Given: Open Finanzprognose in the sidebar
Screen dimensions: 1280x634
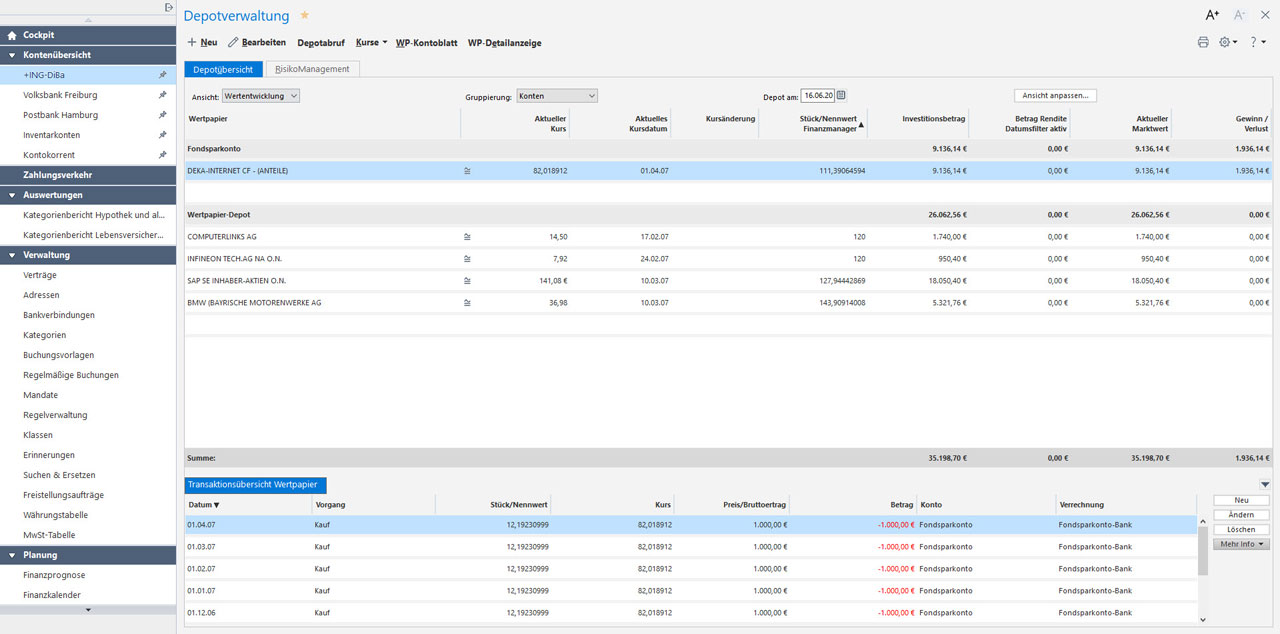Looking at the screenshot, I should pos(54,575).
